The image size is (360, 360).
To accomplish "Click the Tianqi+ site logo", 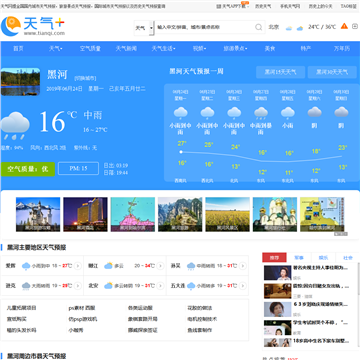I will (x=33, y=26).
